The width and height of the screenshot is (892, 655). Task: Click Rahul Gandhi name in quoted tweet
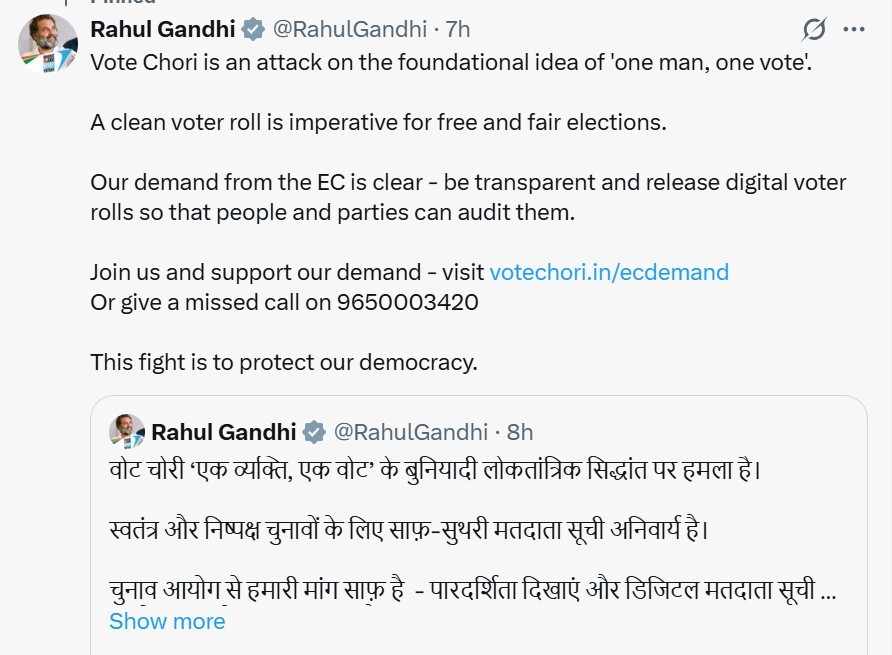(224, 432)
